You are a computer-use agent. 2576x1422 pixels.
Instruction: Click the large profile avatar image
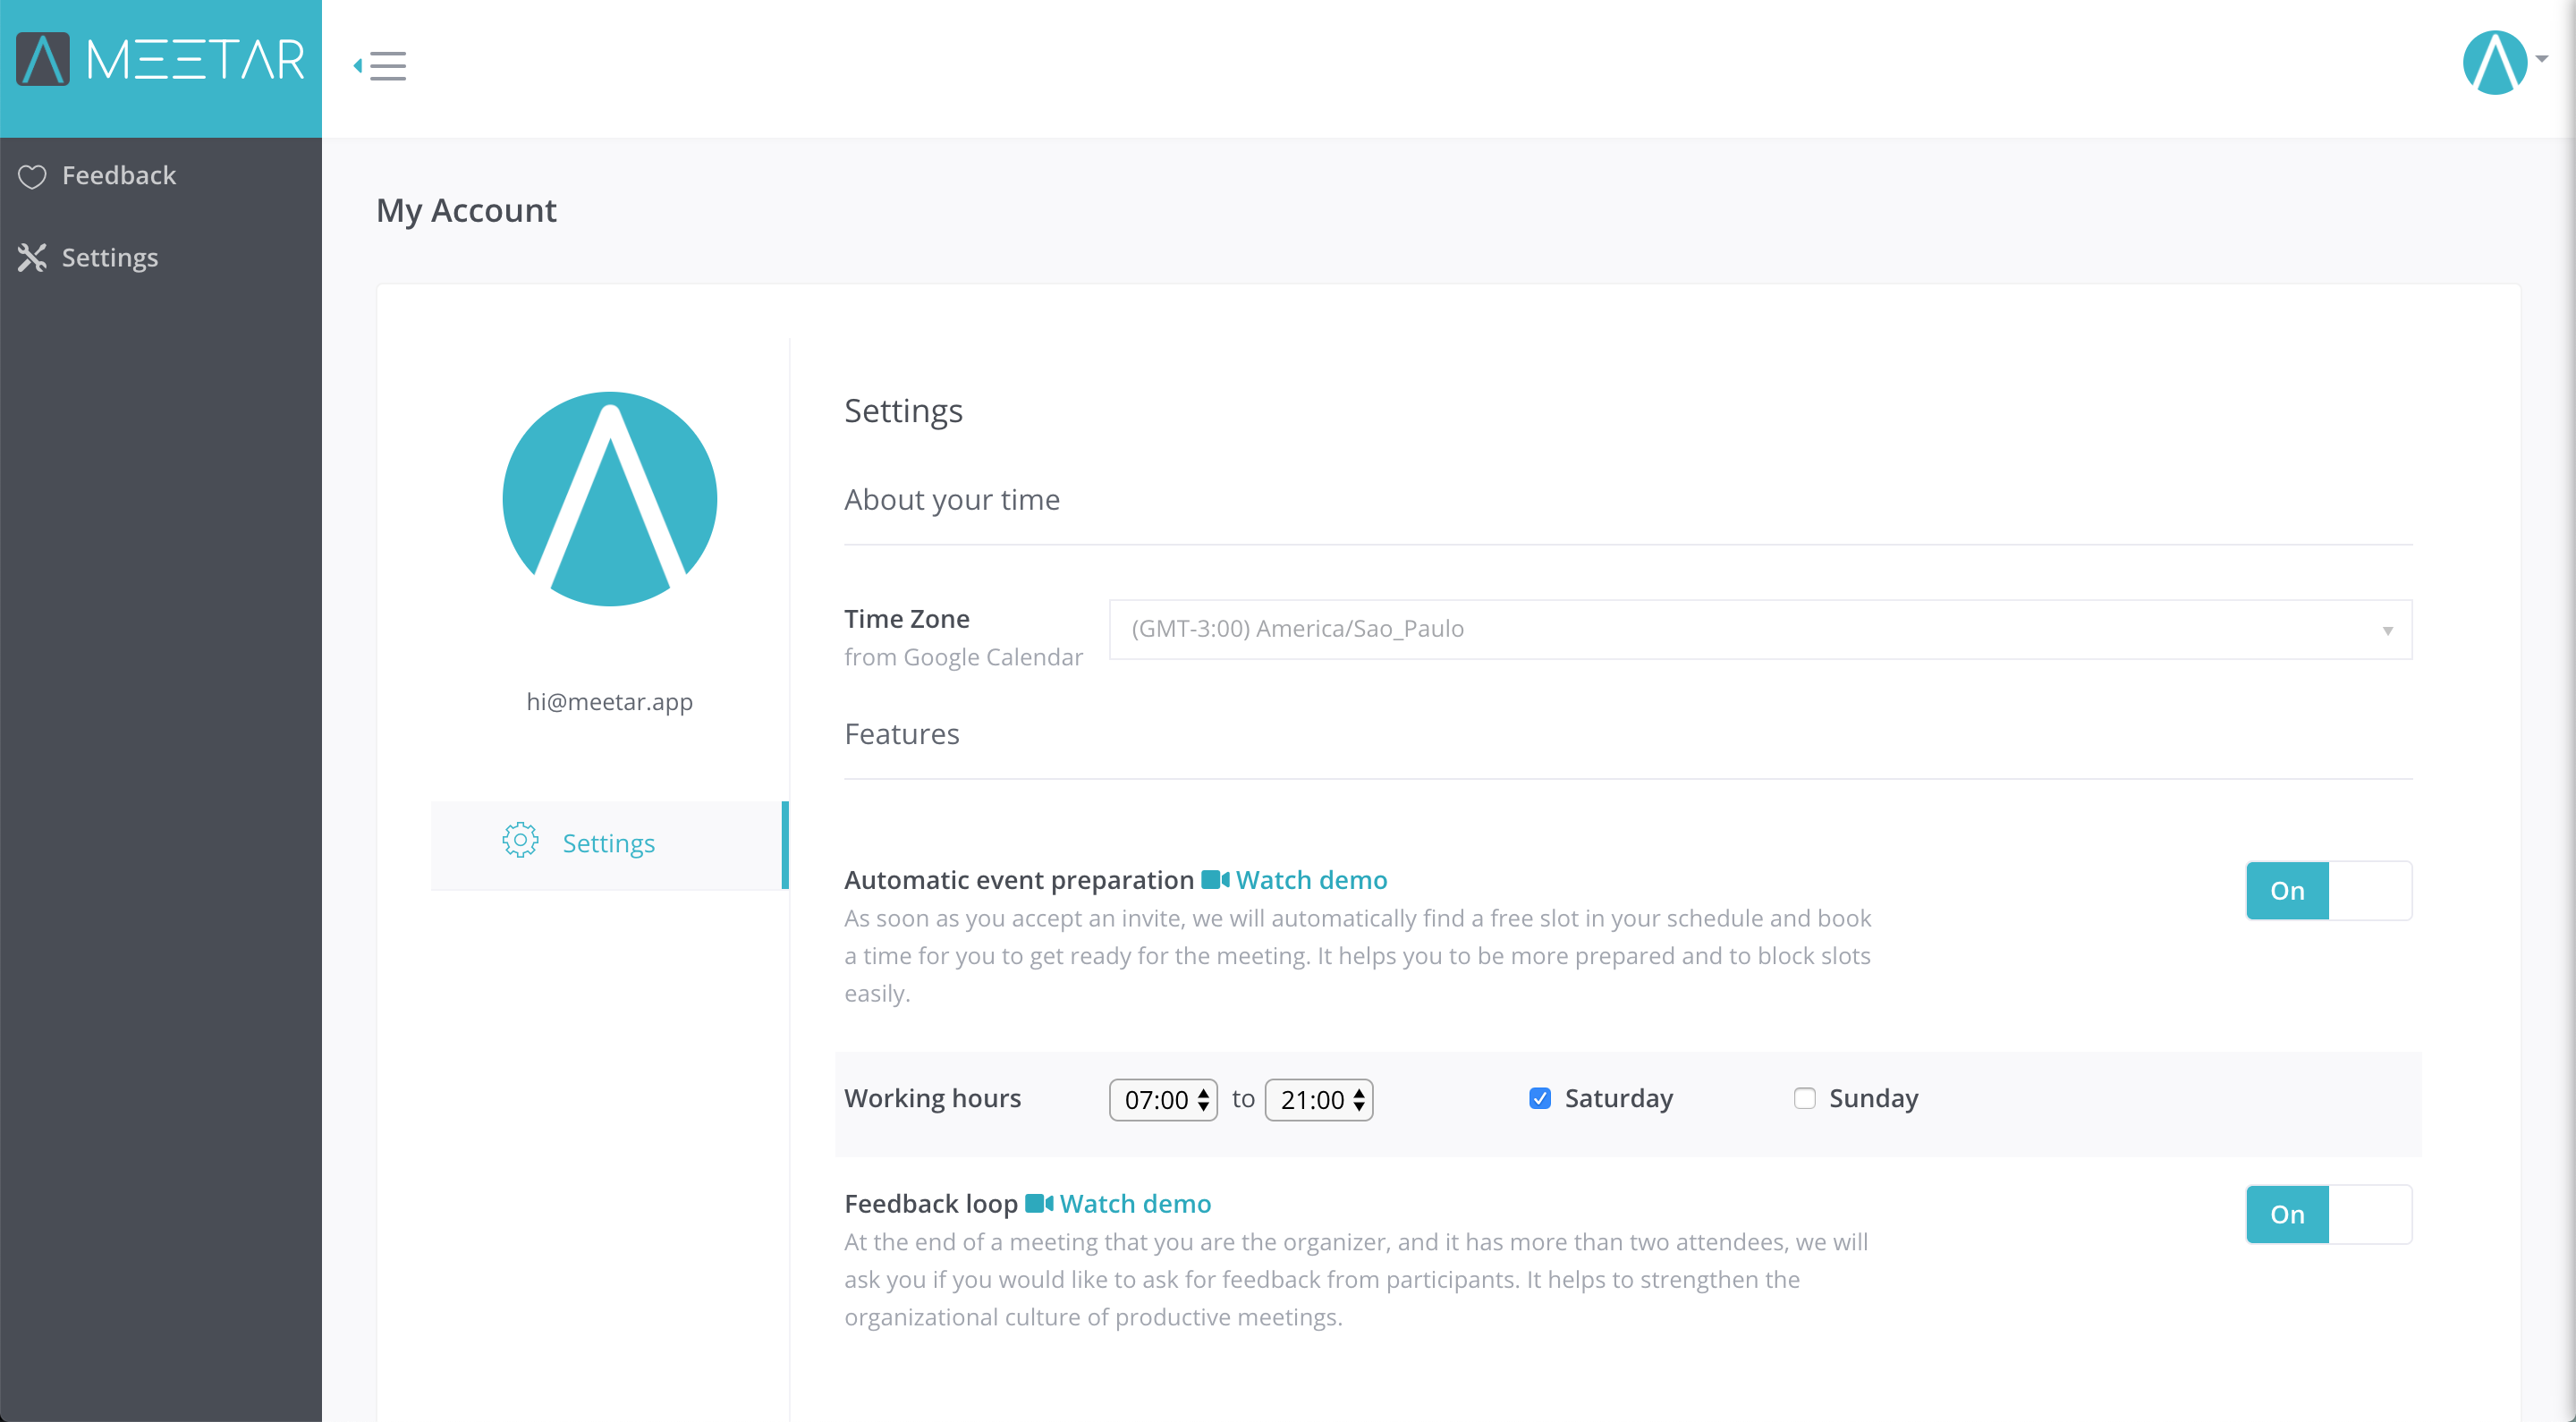609,499
